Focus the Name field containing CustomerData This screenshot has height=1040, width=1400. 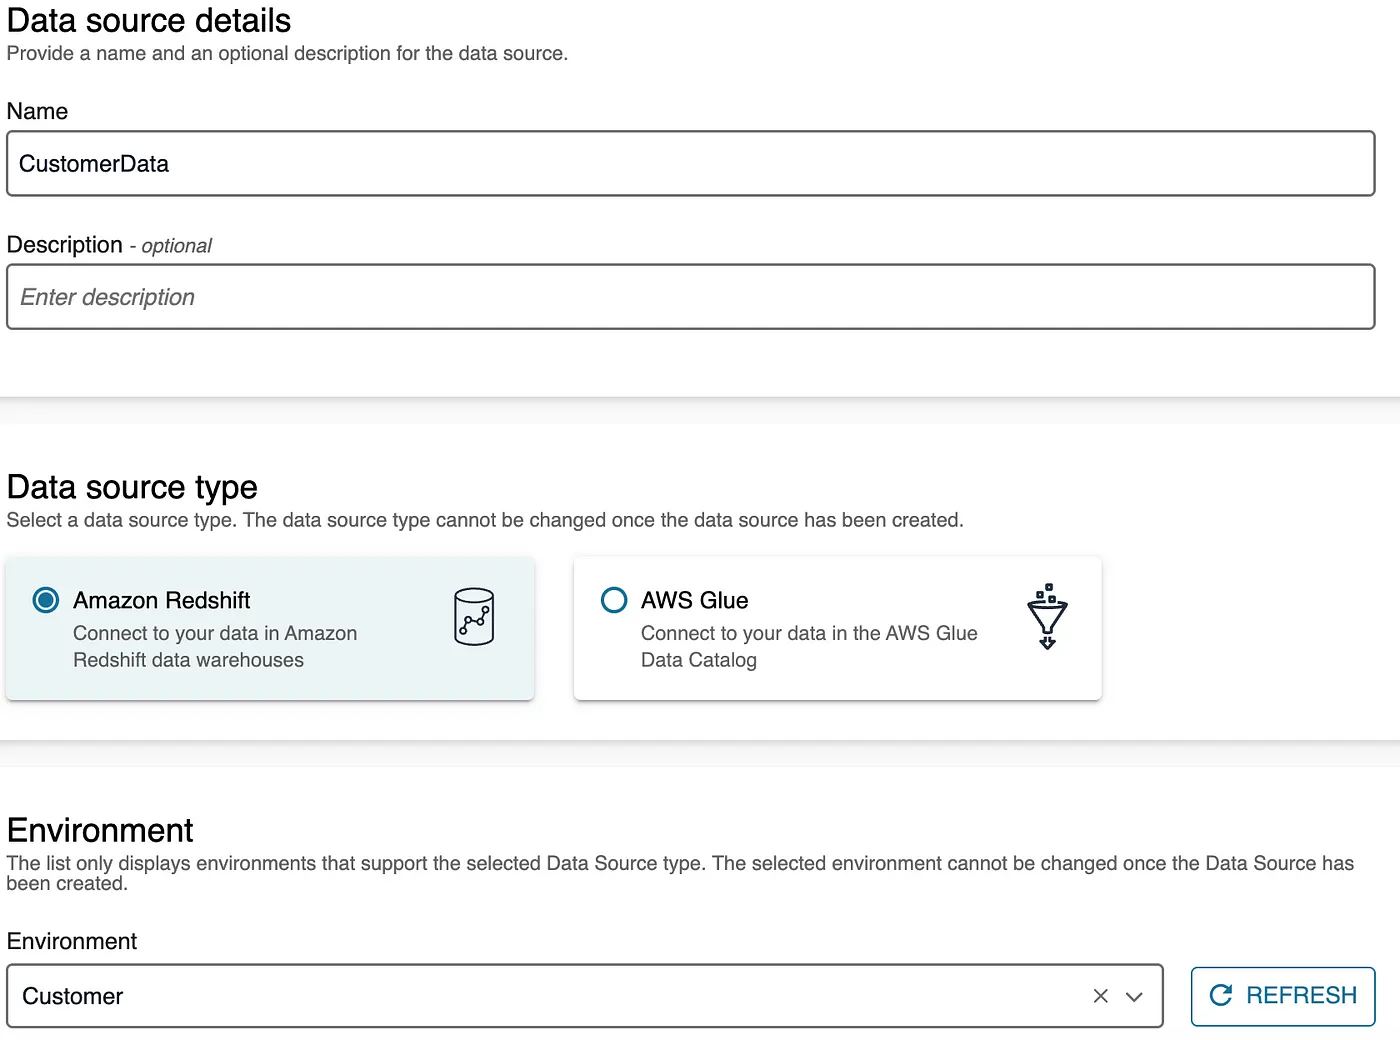(691, 164)
